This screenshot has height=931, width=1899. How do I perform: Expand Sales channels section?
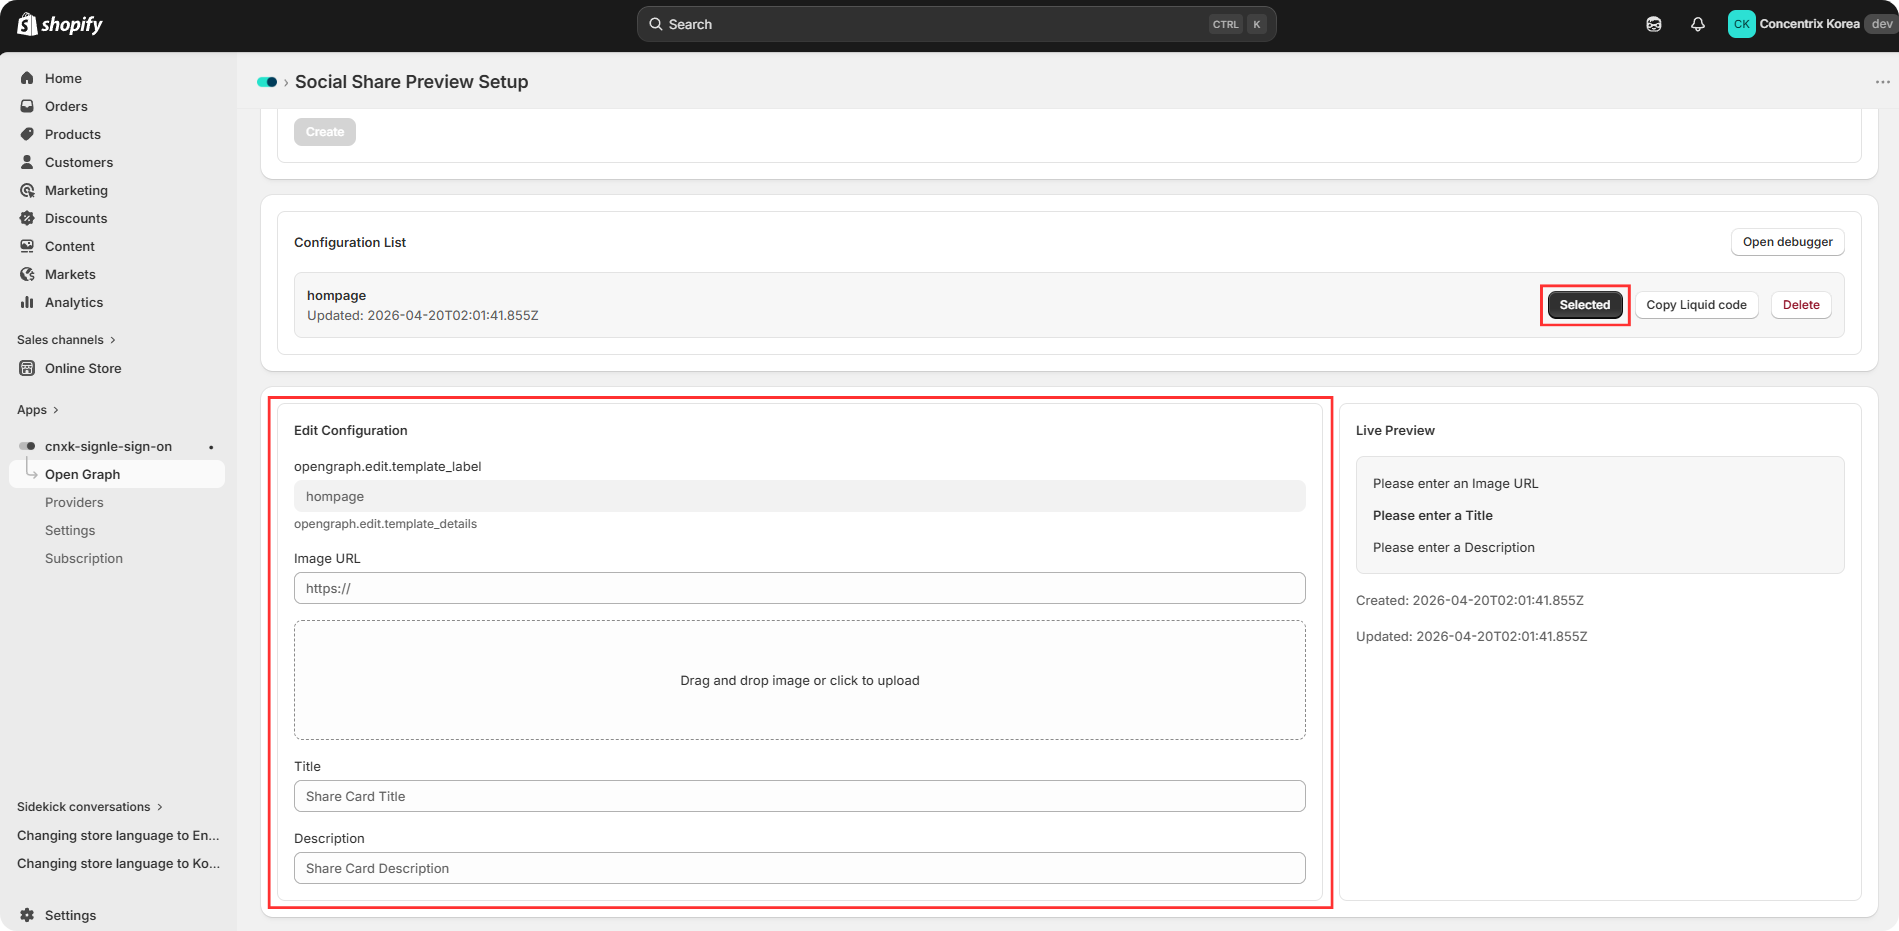tap(66, 340)
